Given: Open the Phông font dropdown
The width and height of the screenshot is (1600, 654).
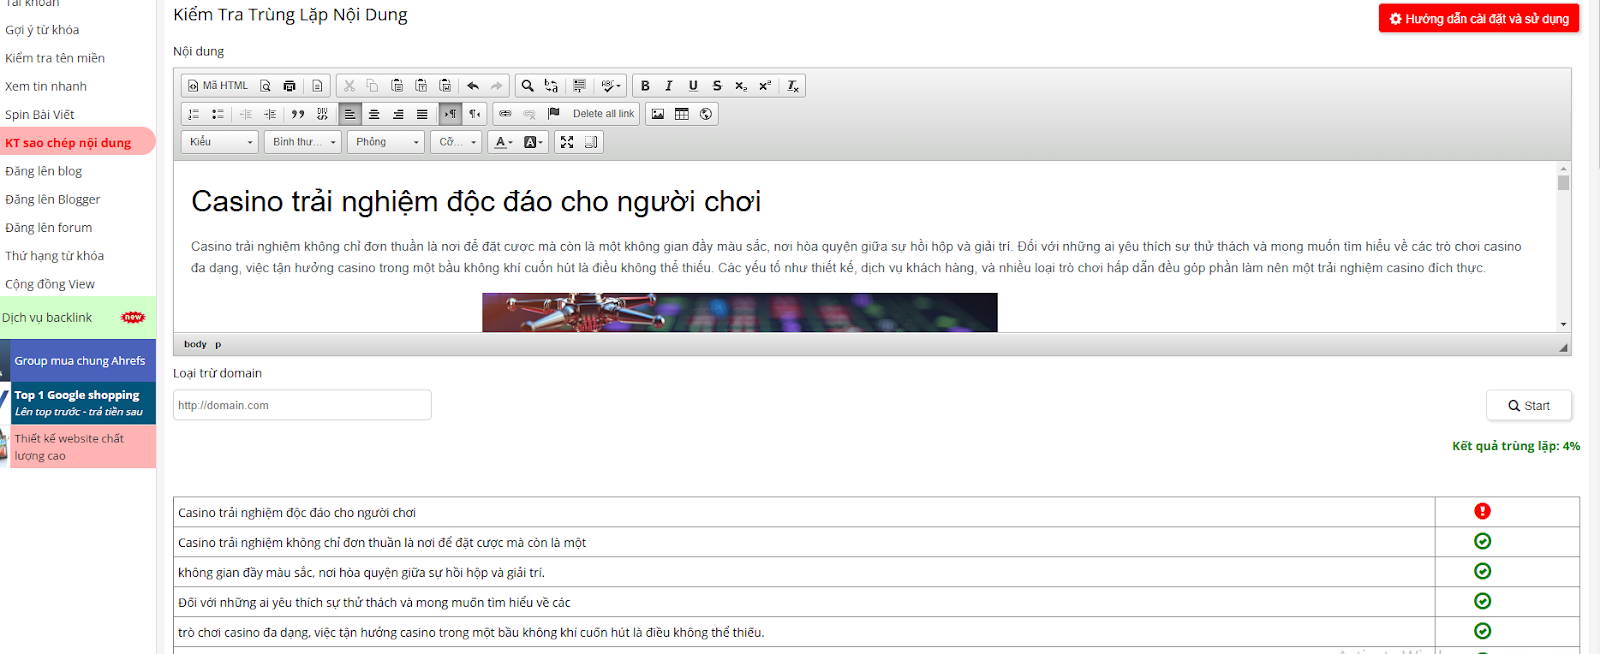Looking at the screenshot, I should pyautogui.click(x=386, y=142).
